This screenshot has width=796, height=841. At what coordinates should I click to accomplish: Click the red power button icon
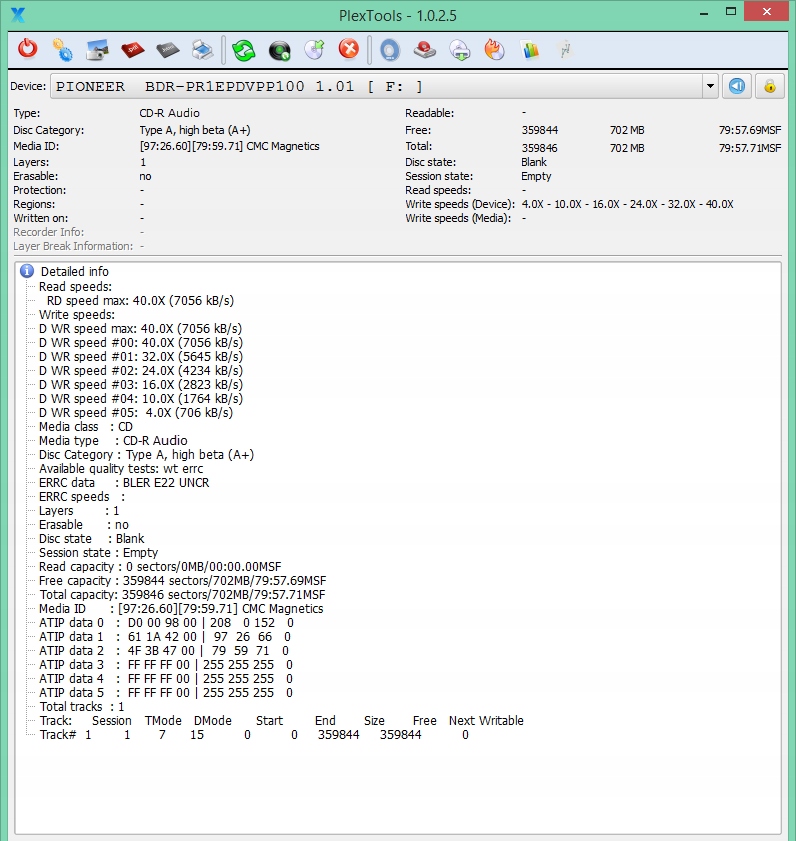(x=28, y=49)
